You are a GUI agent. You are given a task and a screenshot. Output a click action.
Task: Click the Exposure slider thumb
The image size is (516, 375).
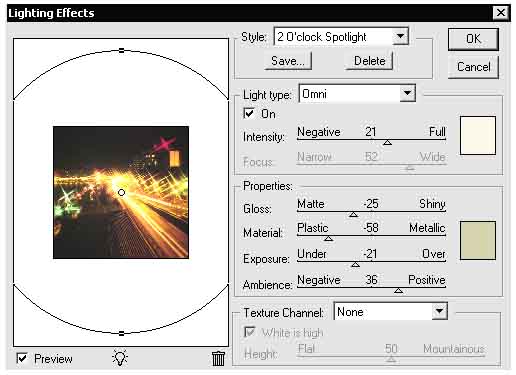[355, 264]
